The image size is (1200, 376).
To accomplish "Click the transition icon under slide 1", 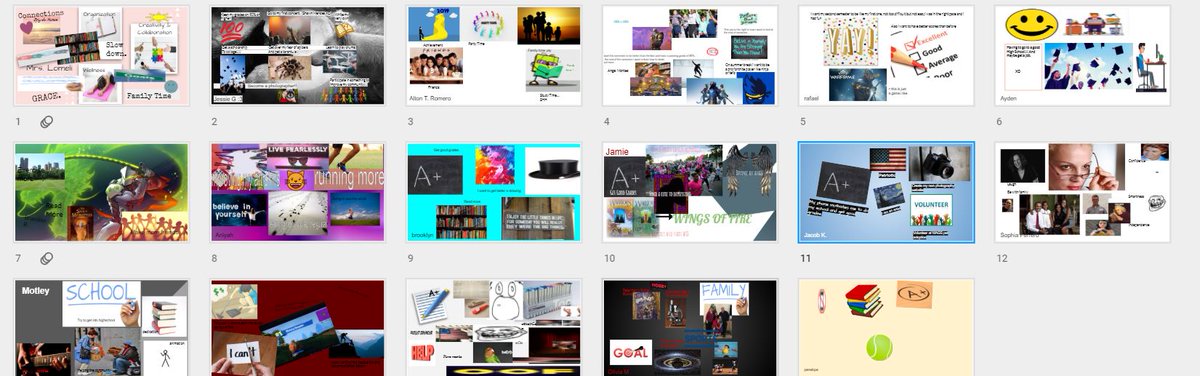I will click(x=46, y=122).
